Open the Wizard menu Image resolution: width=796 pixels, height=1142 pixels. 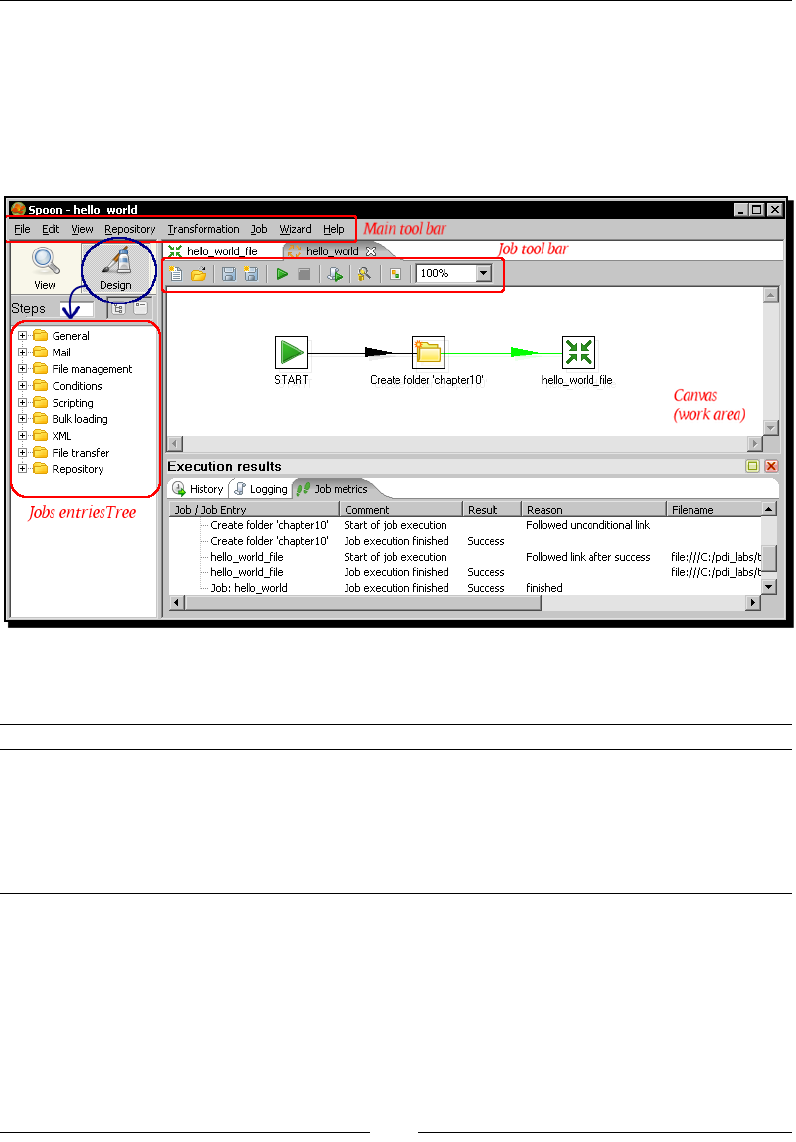point(295,229)
